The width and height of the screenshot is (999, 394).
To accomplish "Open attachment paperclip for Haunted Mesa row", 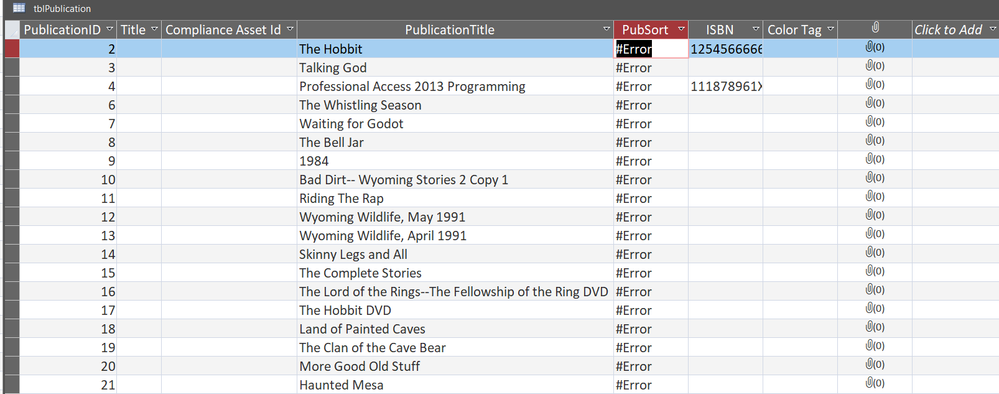I will coord(875,384).
